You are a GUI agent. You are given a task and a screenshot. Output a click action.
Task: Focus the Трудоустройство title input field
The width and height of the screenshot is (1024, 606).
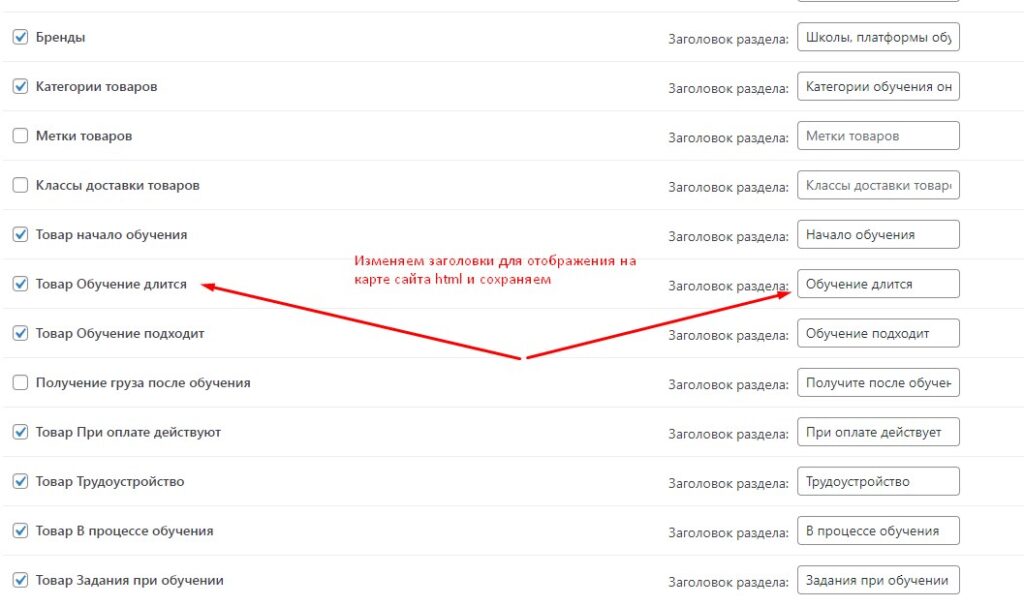(x=878, y=482)
